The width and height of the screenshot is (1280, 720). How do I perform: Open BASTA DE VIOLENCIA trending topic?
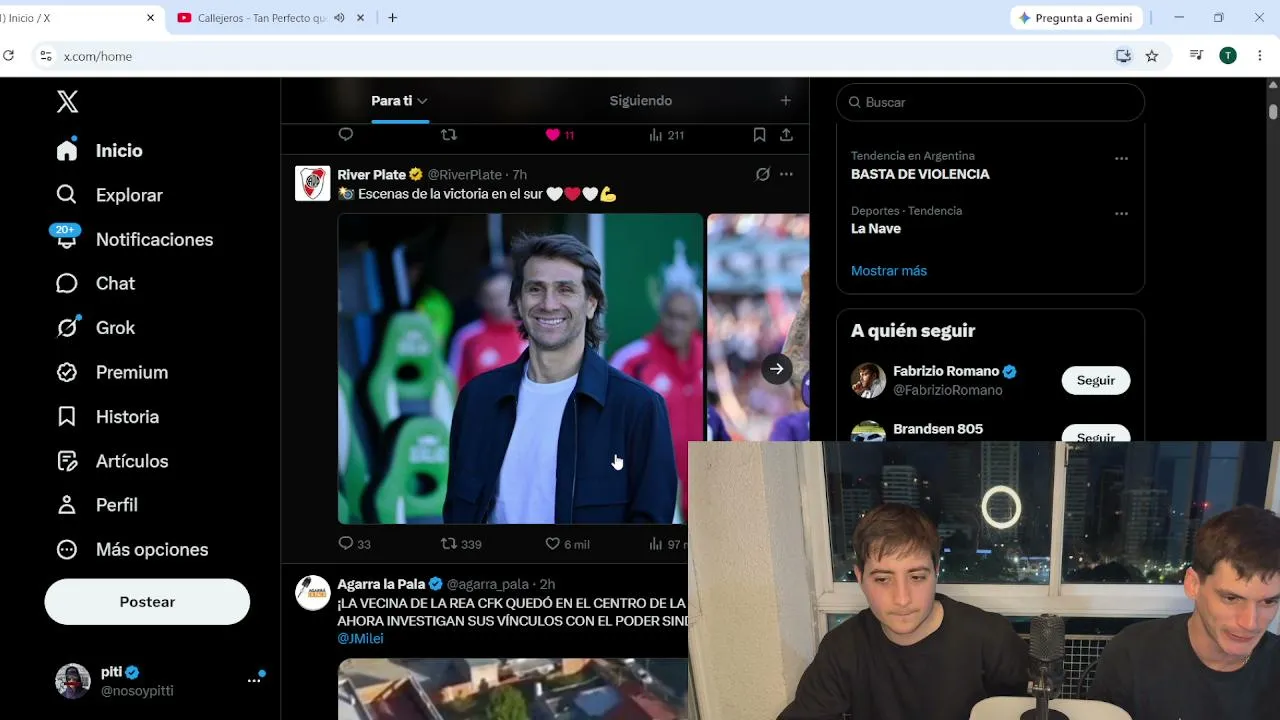920,174
